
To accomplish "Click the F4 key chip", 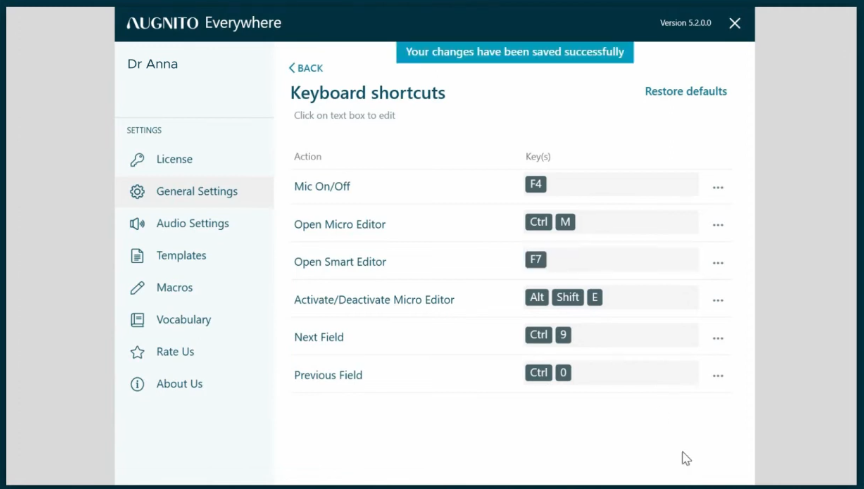I will click(536, 184).
